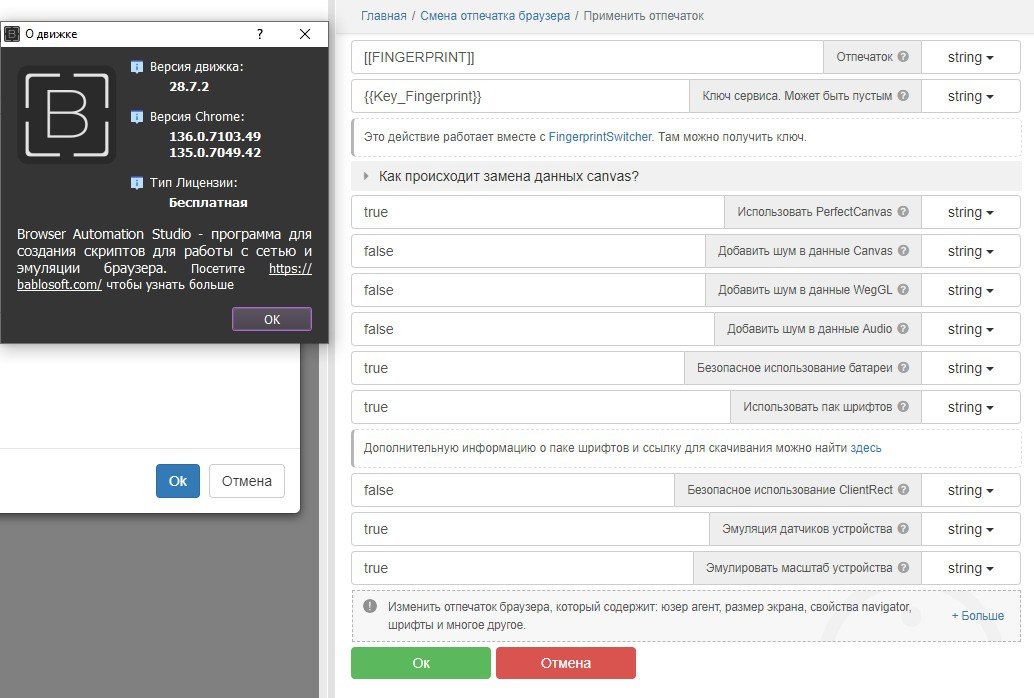Click help icon for Безопасное использование батареи
The width and height of the screenshot is (1034, 698).
point(903,368)
